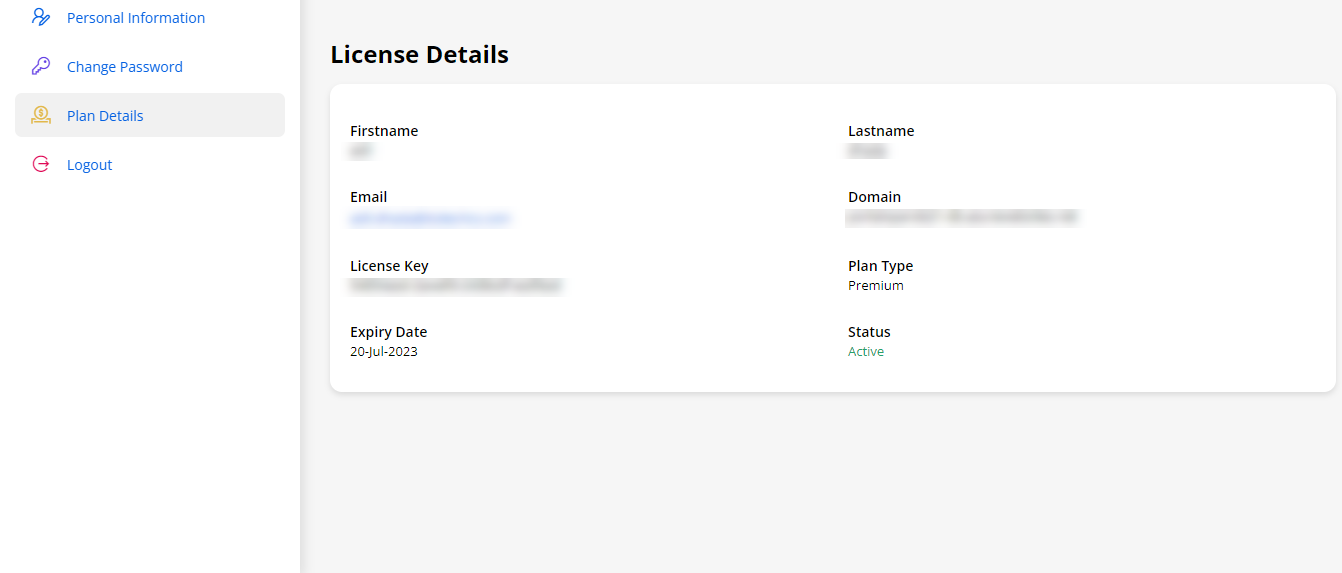Select the Premium plan type value
Image resolution: width=1342 pixels, height=573 pixels.
click(x=876, y=286)
